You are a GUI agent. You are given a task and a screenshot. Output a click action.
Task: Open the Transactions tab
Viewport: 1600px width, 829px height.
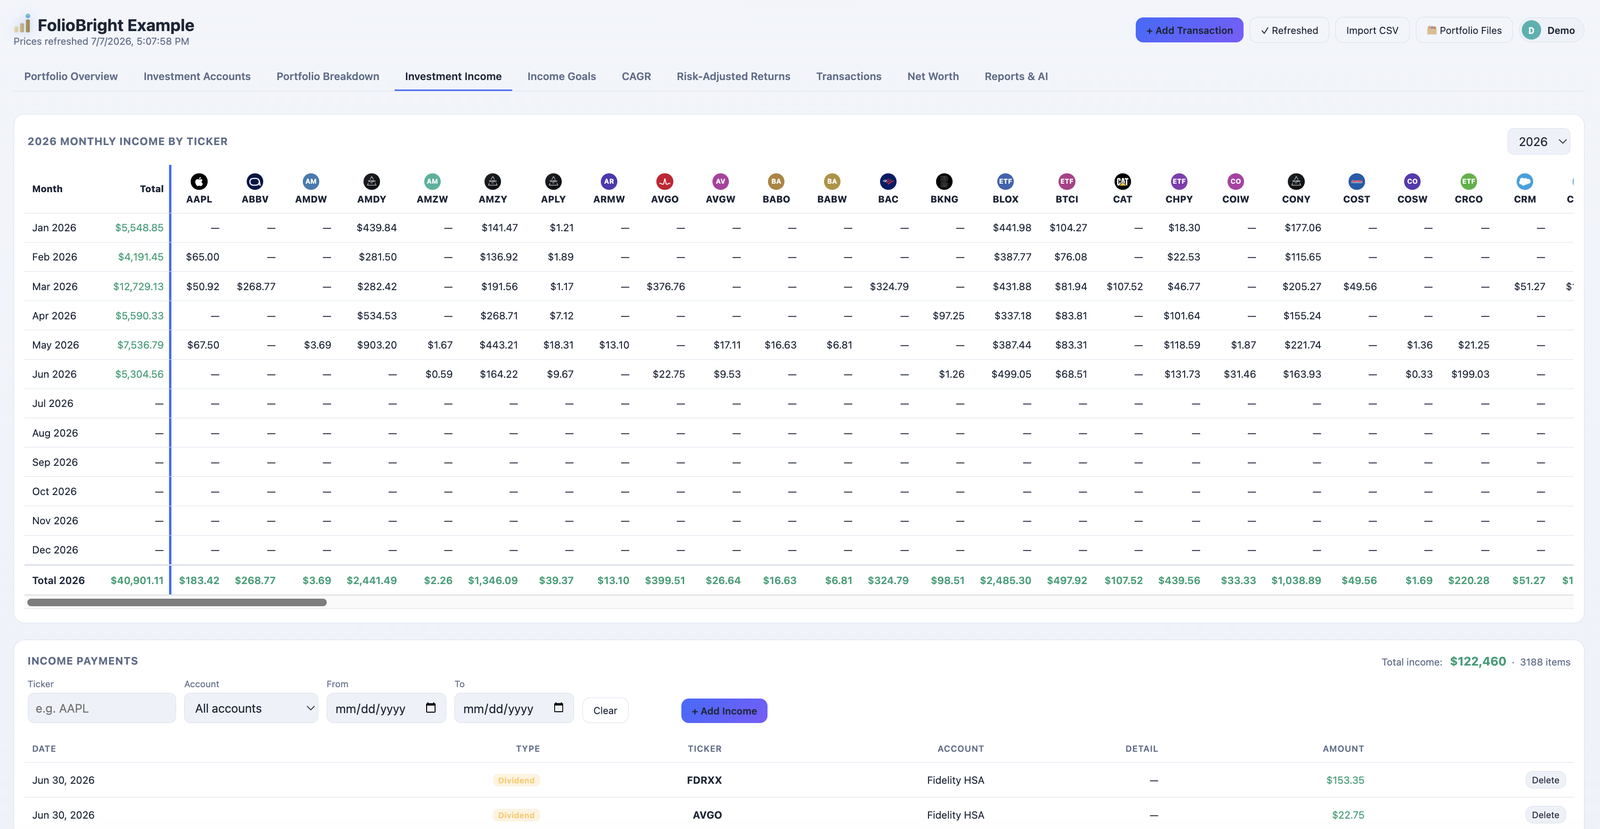tap(849, 76)
